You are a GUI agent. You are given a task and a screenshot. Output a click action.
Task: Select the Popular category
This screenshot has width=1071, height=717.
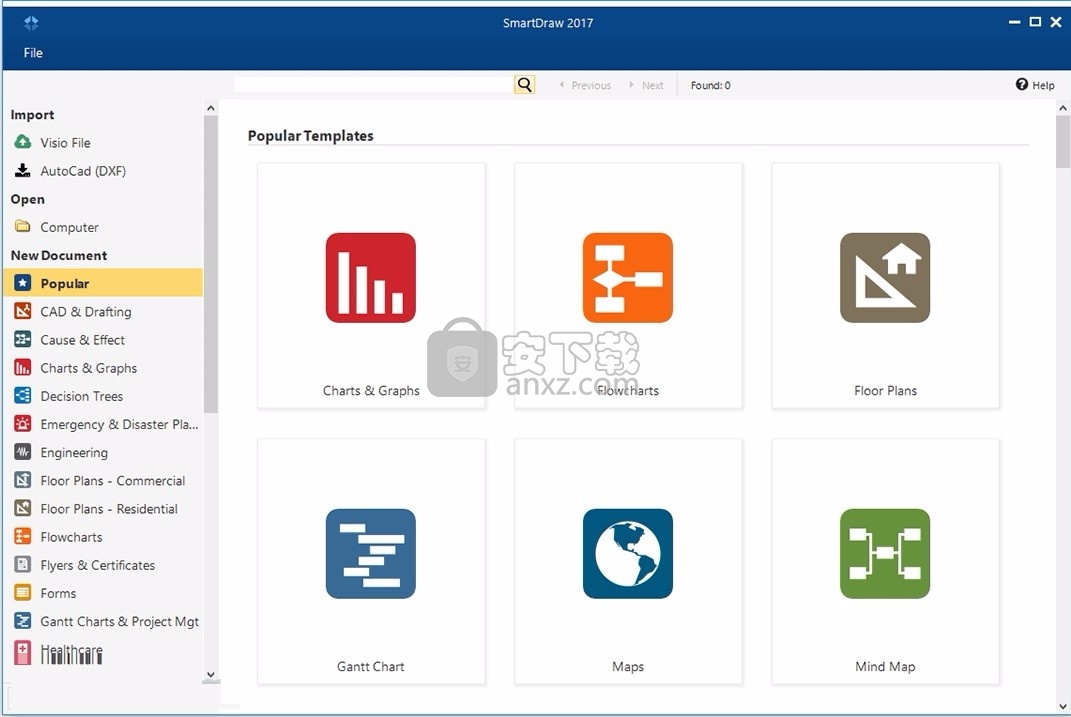tap(103, 283)
